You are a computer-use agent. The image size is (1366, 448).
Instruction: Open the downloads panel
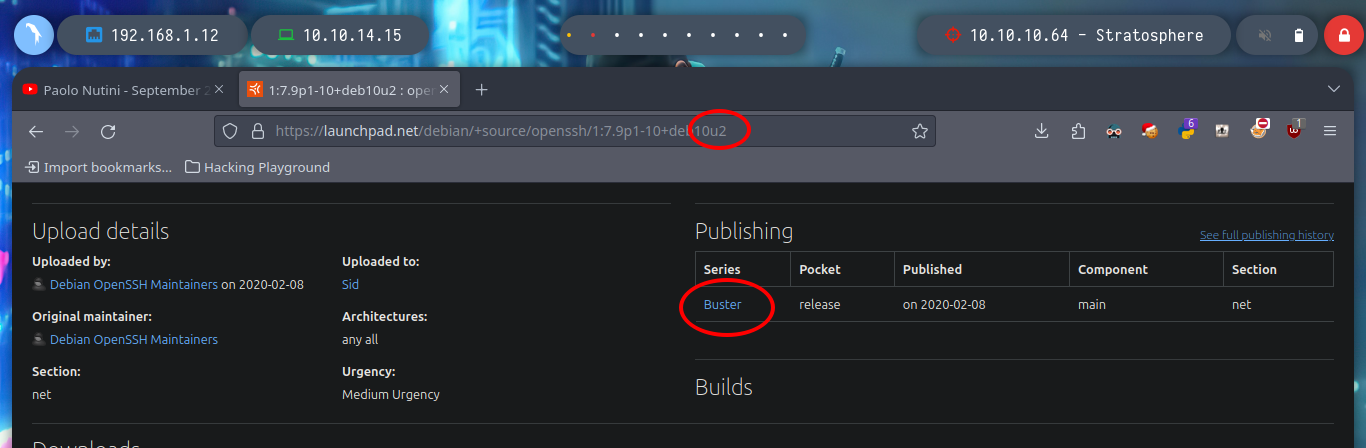pyautogui.click(x=1041, y=131)
